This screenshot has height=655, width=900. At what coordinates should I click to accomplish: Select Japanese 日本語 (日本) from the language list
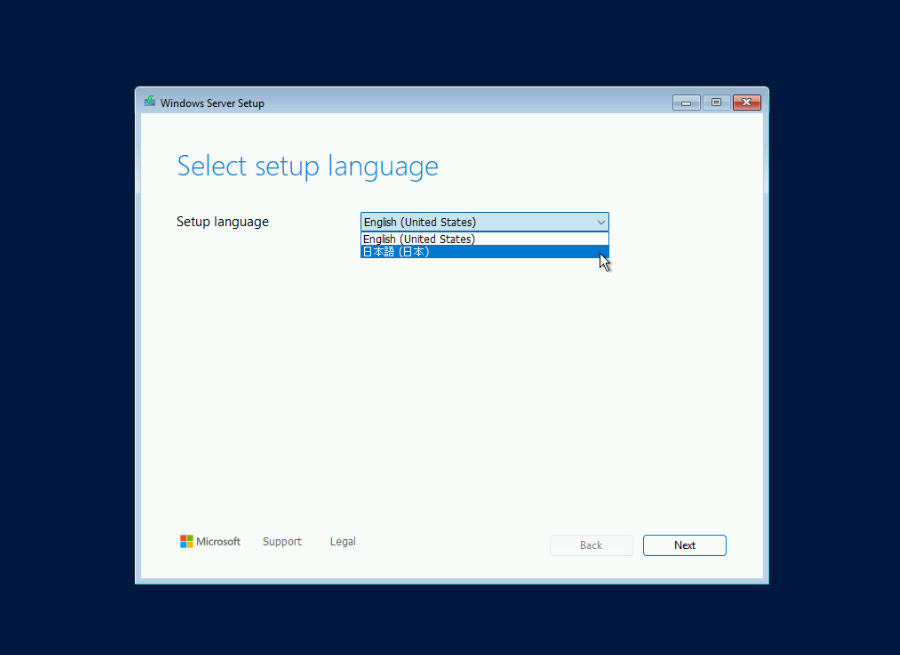click(x=484, y=251)
